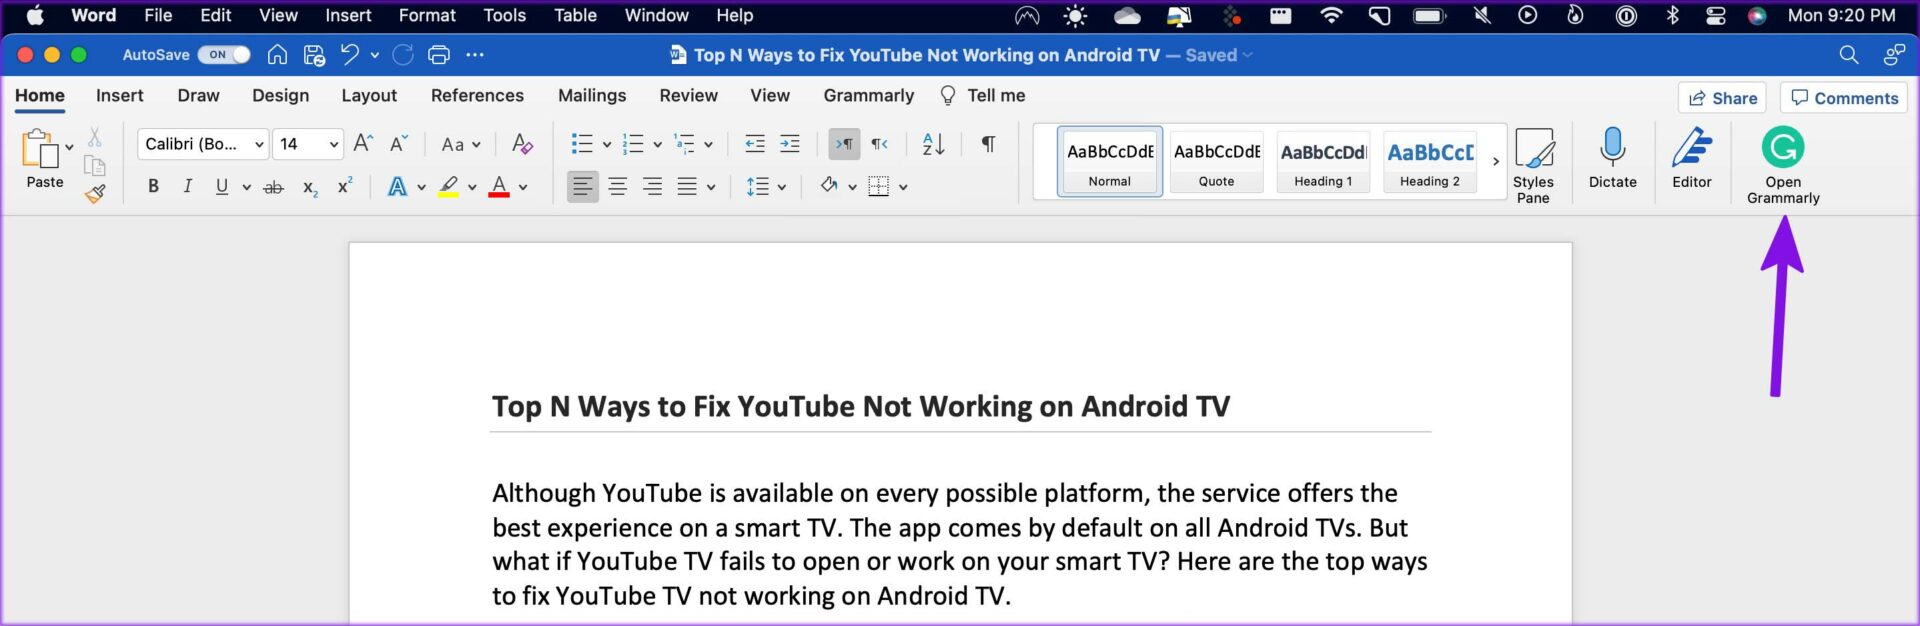This screenshot has height=626, width=1920.
Task: Increase the paragraph indent
Action: (790, 144)
